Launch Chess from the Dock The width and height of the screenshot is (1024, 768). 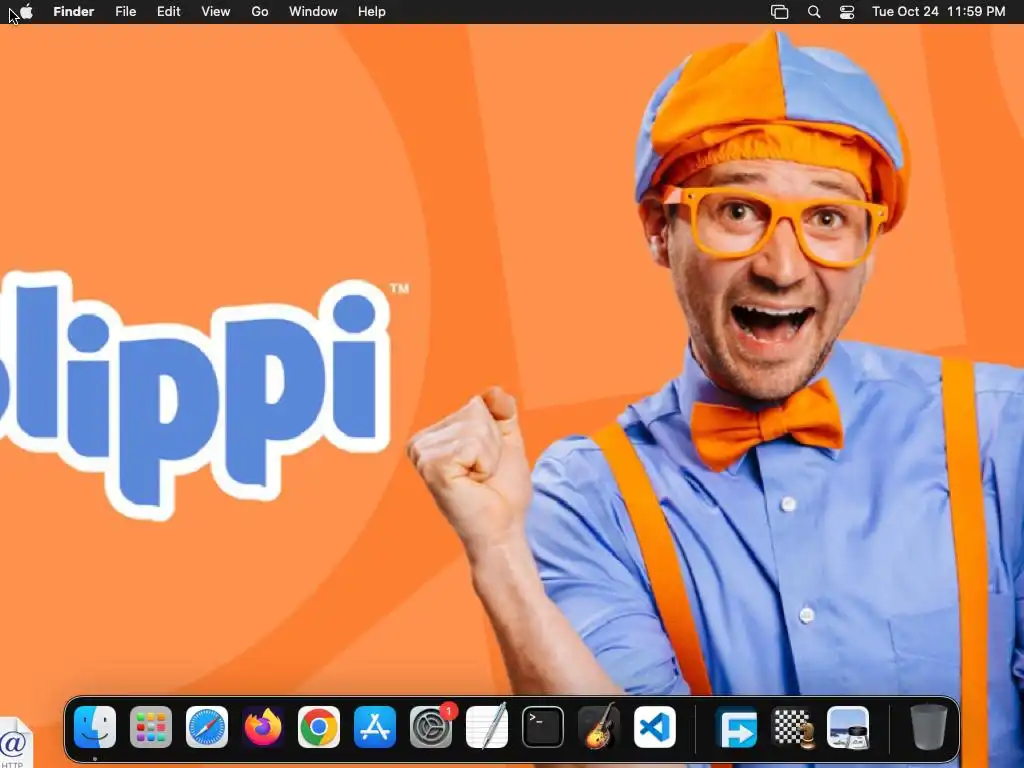[x=793, y=727]
